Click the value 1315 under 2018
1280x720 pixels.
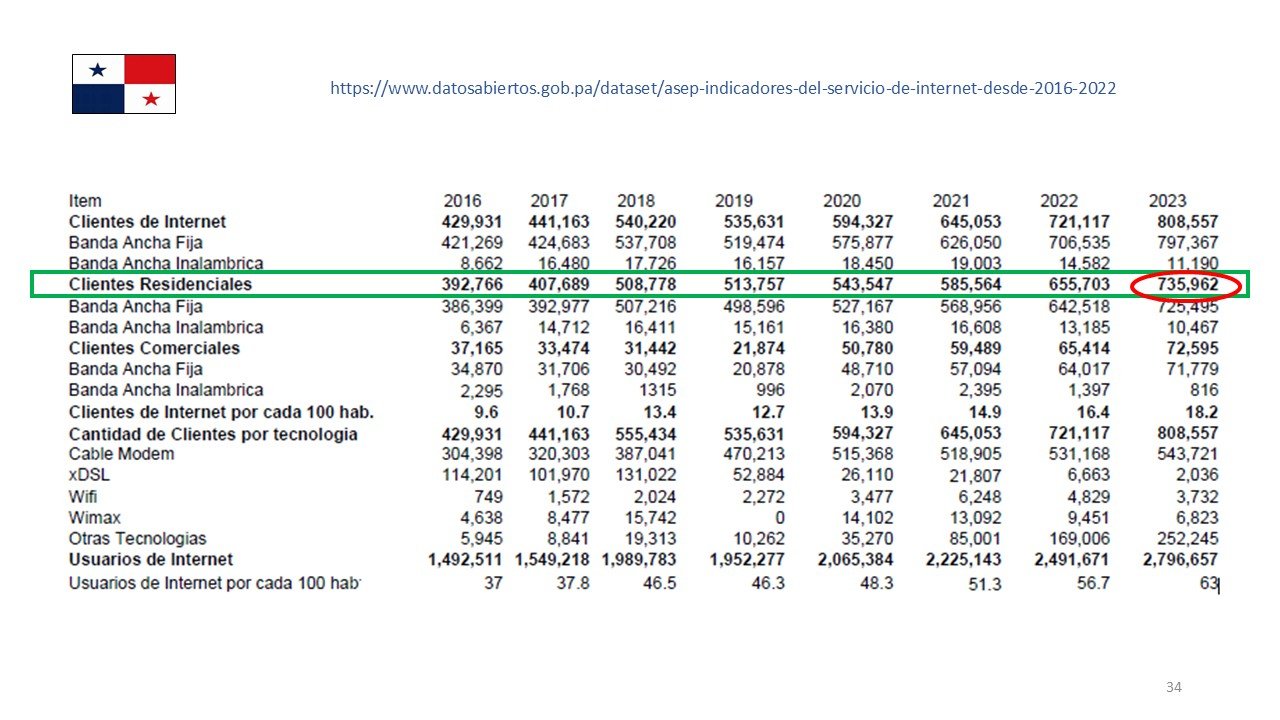click(658, 390)
